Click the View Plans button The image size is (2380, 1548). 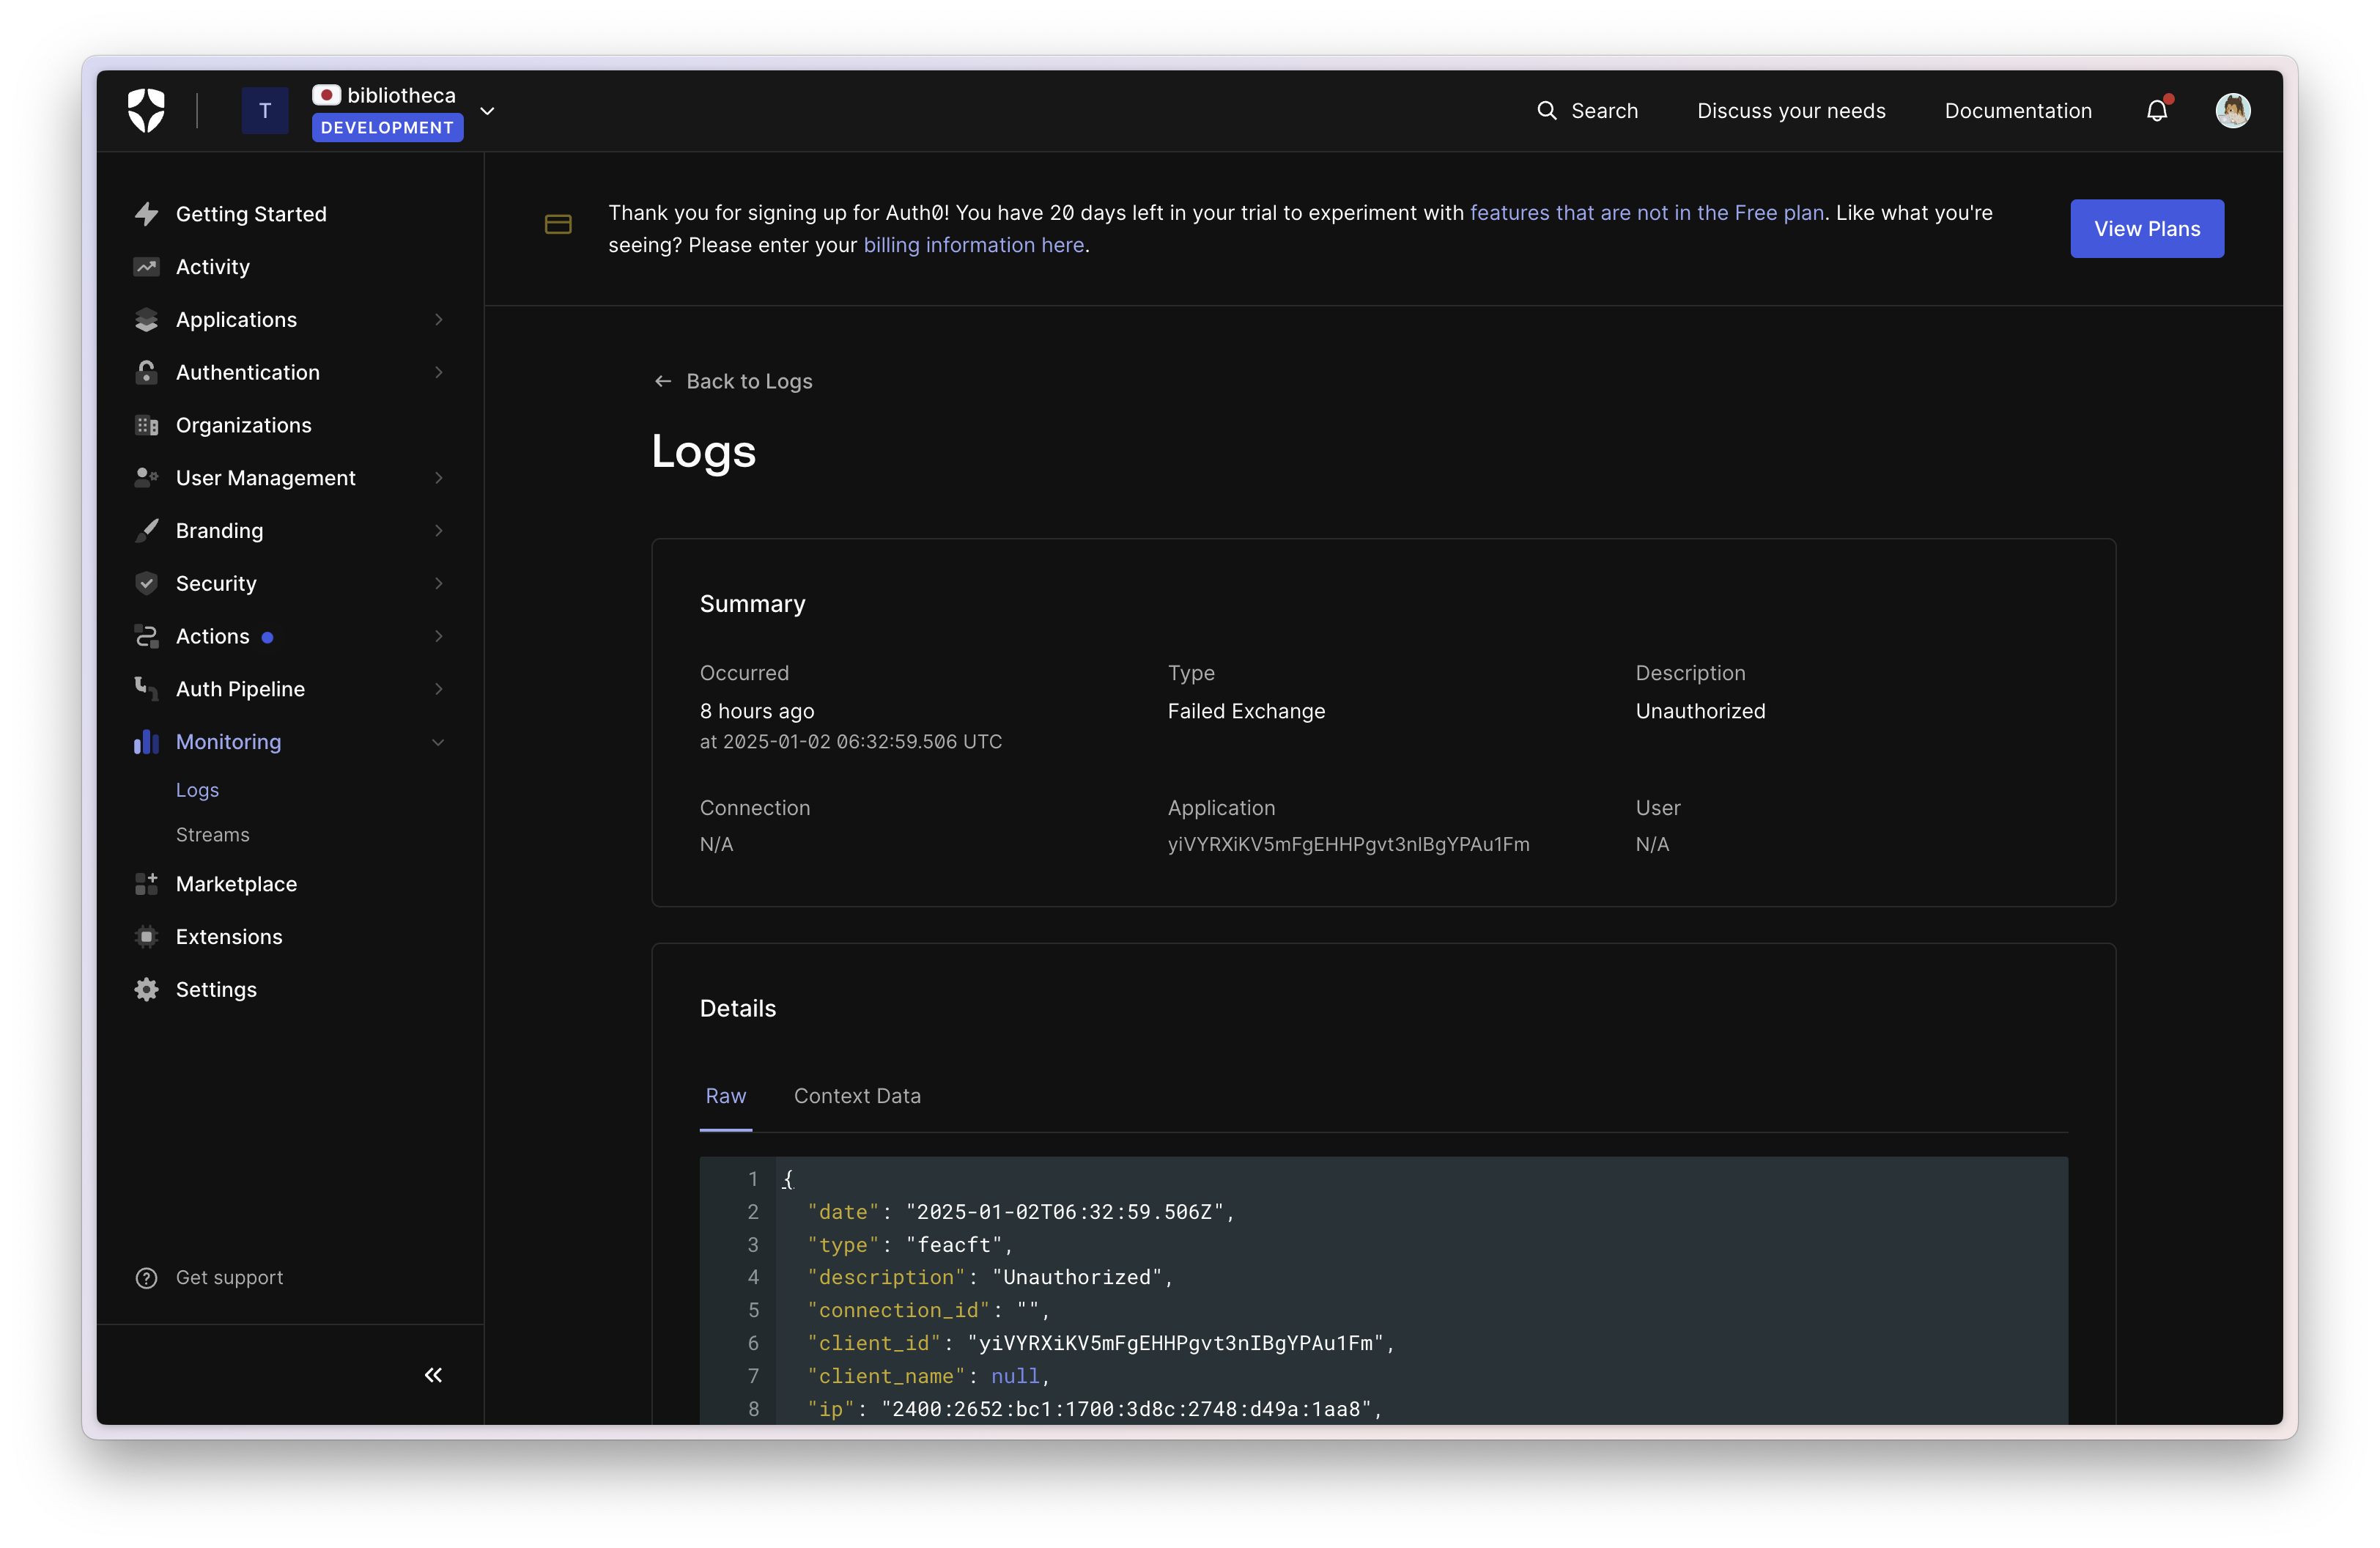(2146, 229)
